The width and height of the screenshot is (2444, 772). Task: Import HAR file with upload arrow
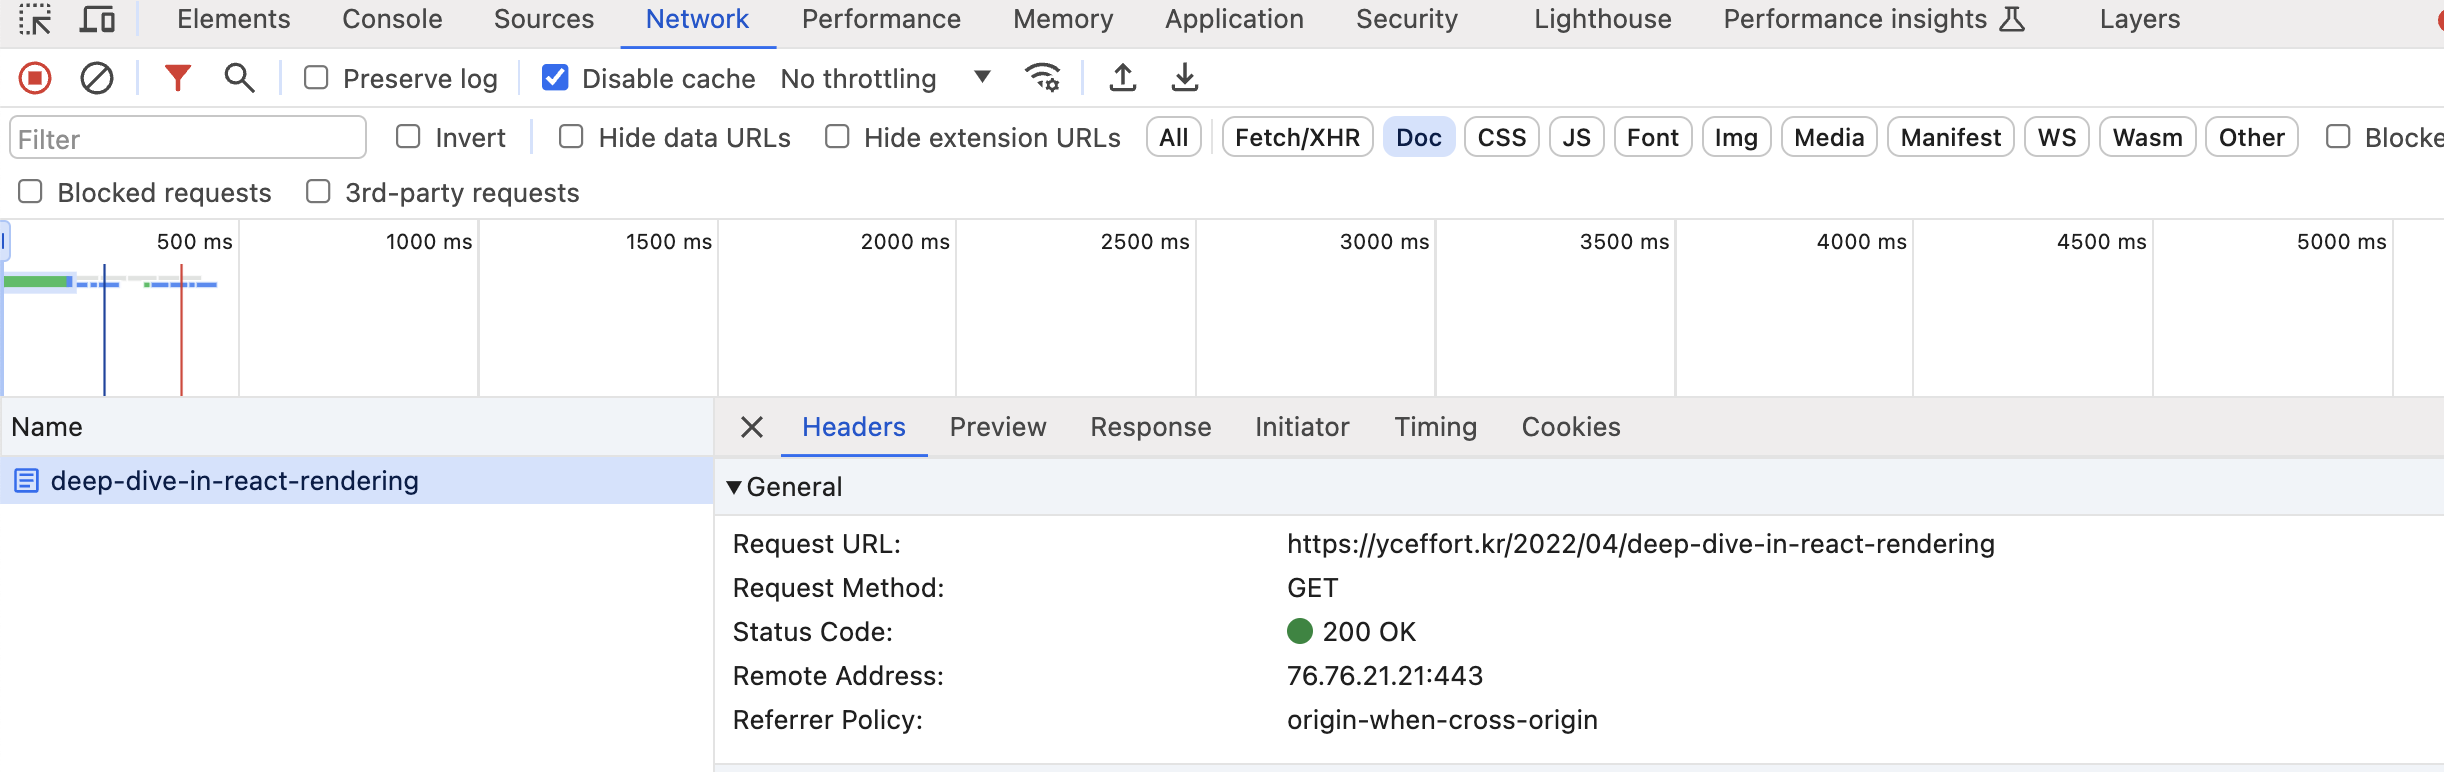click(x=1123, y=78)
